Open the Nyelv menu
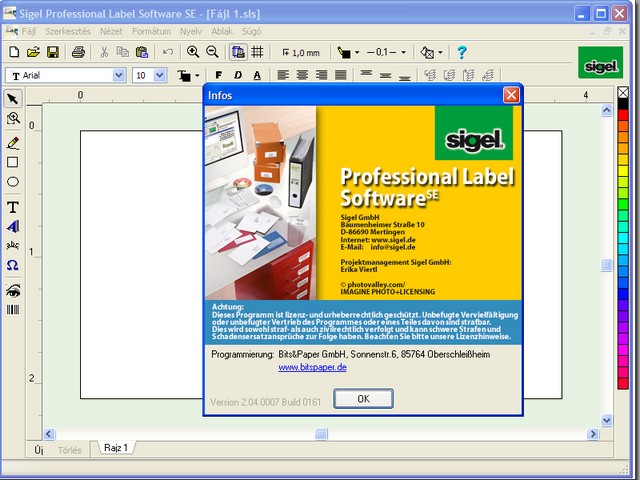640x480 pixels. [191, 31]
